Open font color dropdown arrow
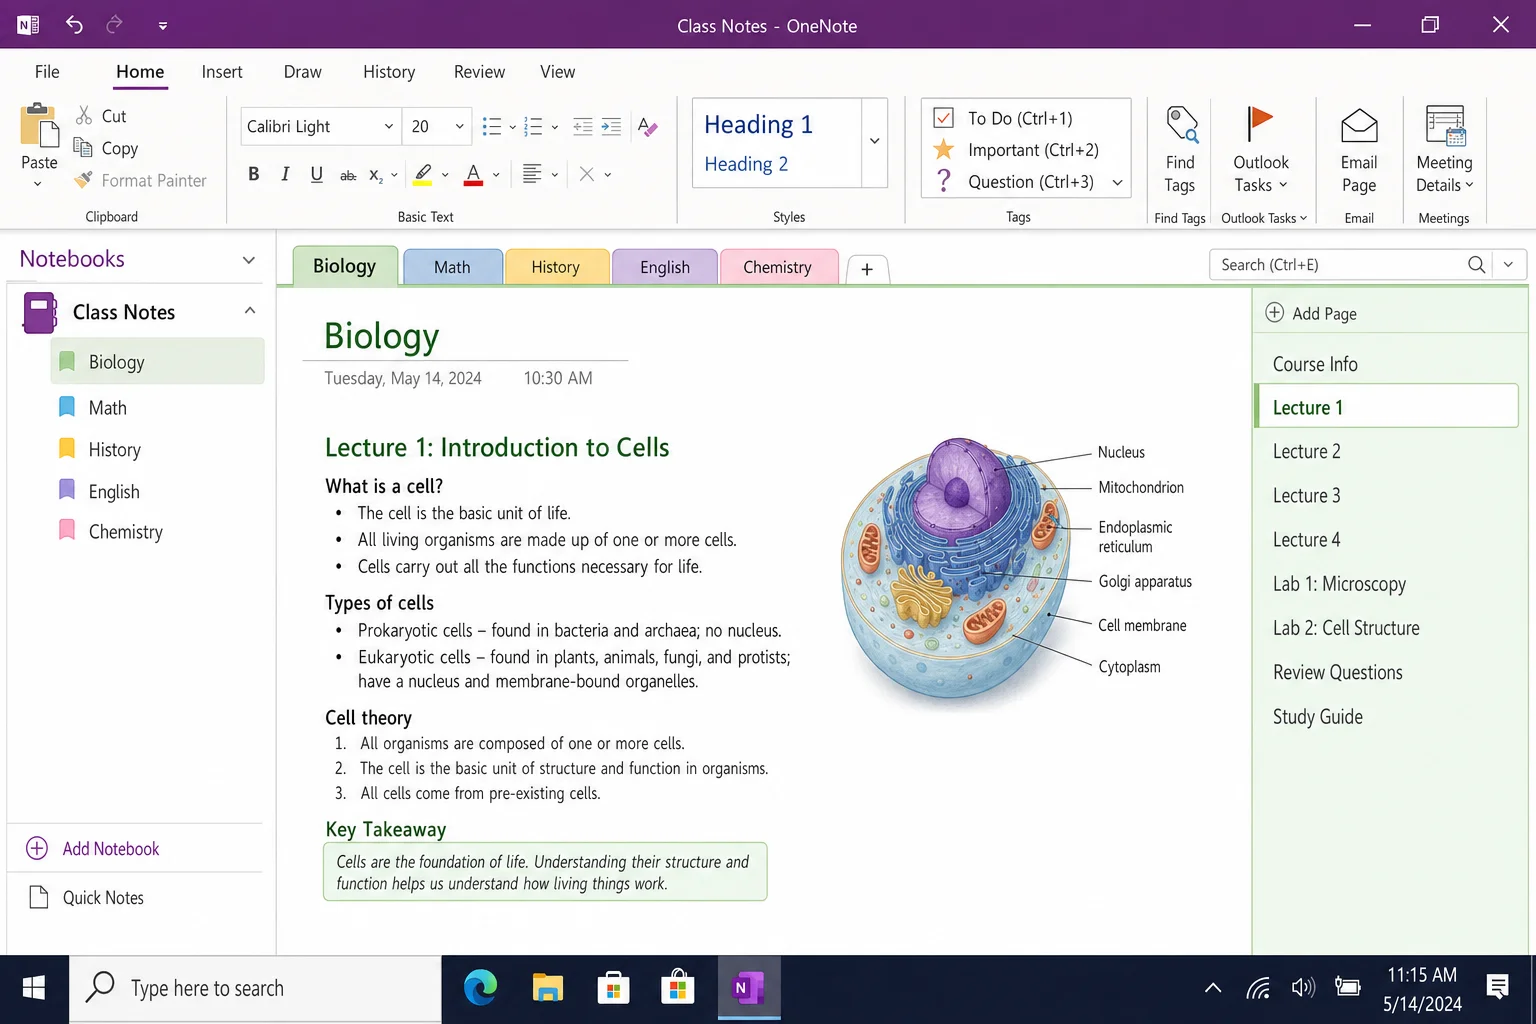Image resolution: width=1536 pixels, height=1024 pixels. (496, 175)
